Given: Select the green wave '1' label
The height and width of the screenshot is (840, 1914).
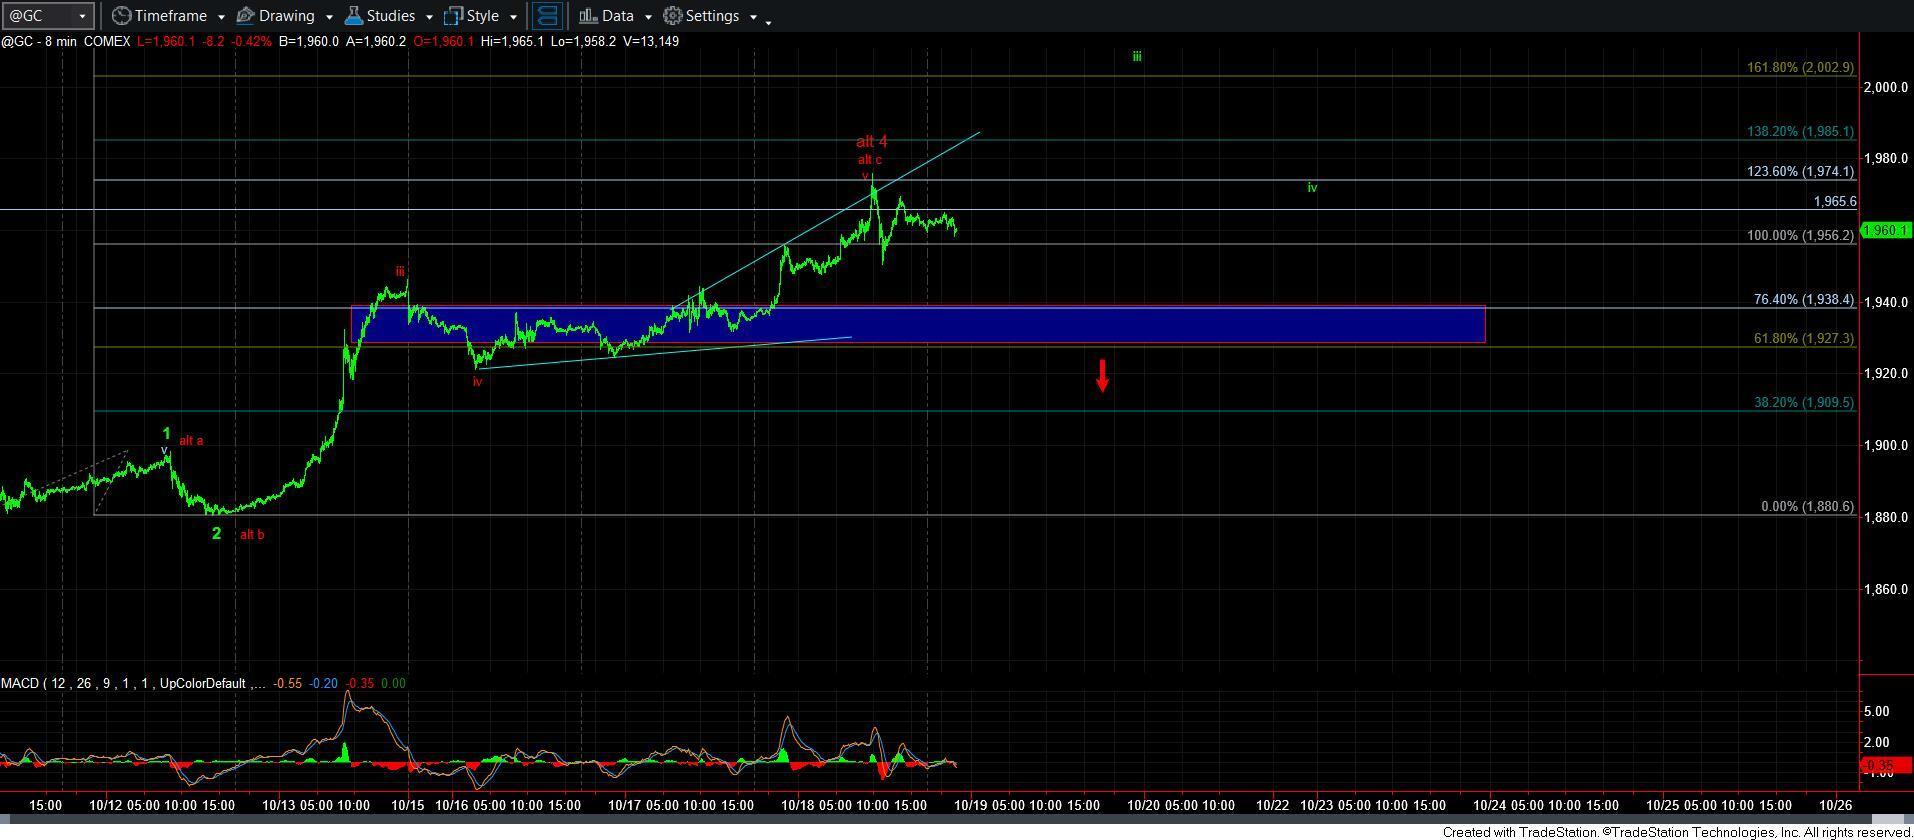Looking at the screenshot, I should click(x=167, y=434).
